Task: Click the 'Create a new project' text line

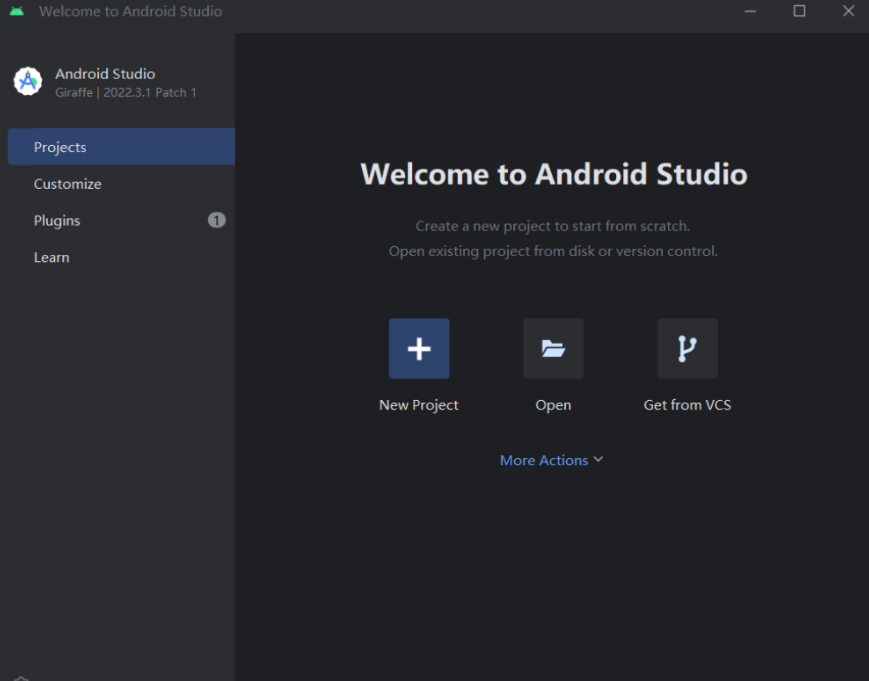Action: pyautogui.click(x=553, y=226)
